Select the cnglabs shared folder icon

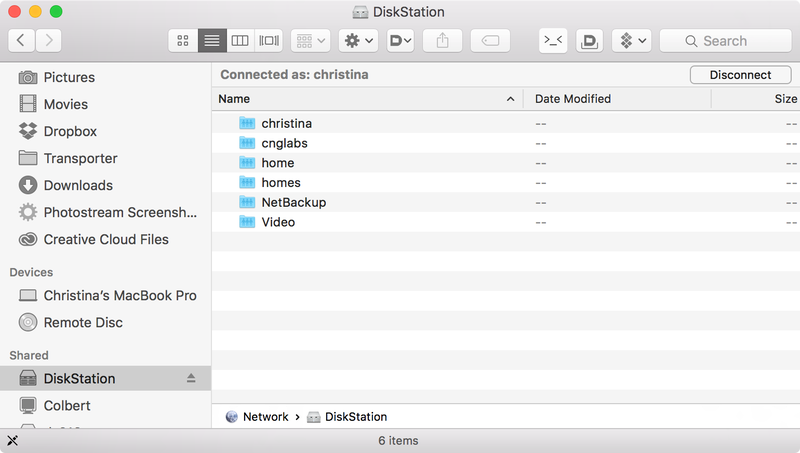247,143
